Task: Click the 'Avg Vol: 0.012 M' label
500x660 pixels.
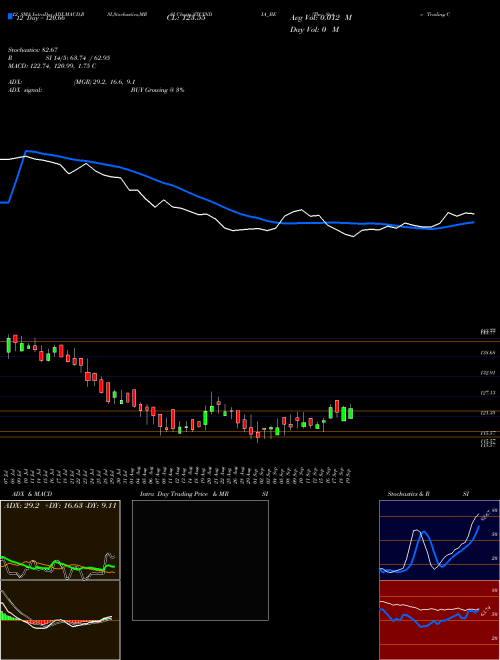Action: (321, 18)
